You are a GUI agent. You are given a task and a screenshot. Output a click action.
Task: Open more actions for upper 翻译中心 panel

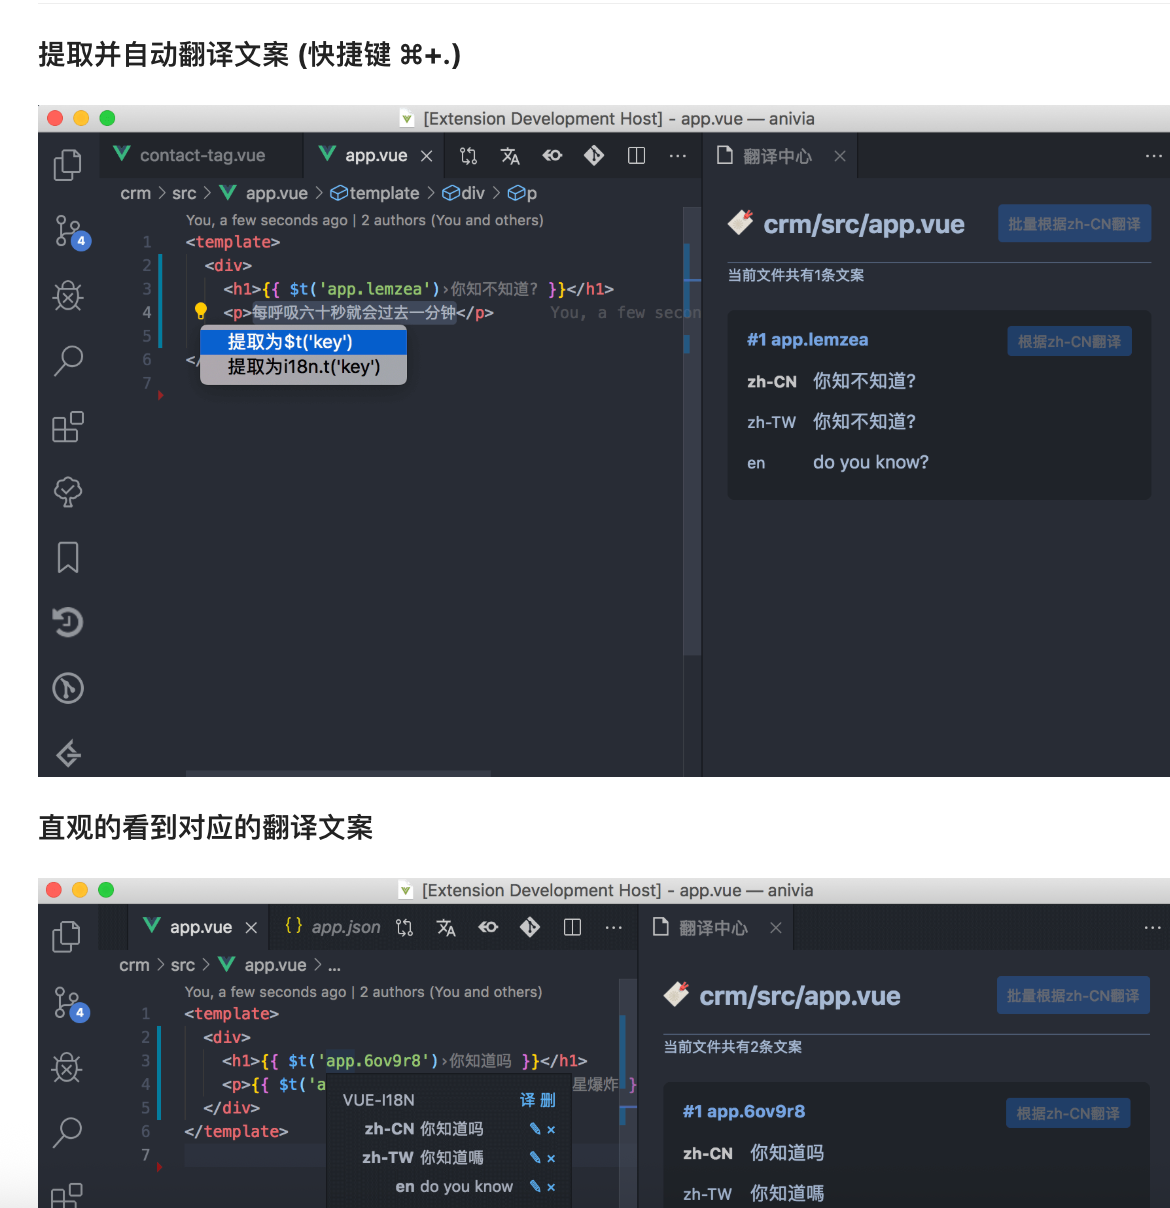coord(1153,156)
